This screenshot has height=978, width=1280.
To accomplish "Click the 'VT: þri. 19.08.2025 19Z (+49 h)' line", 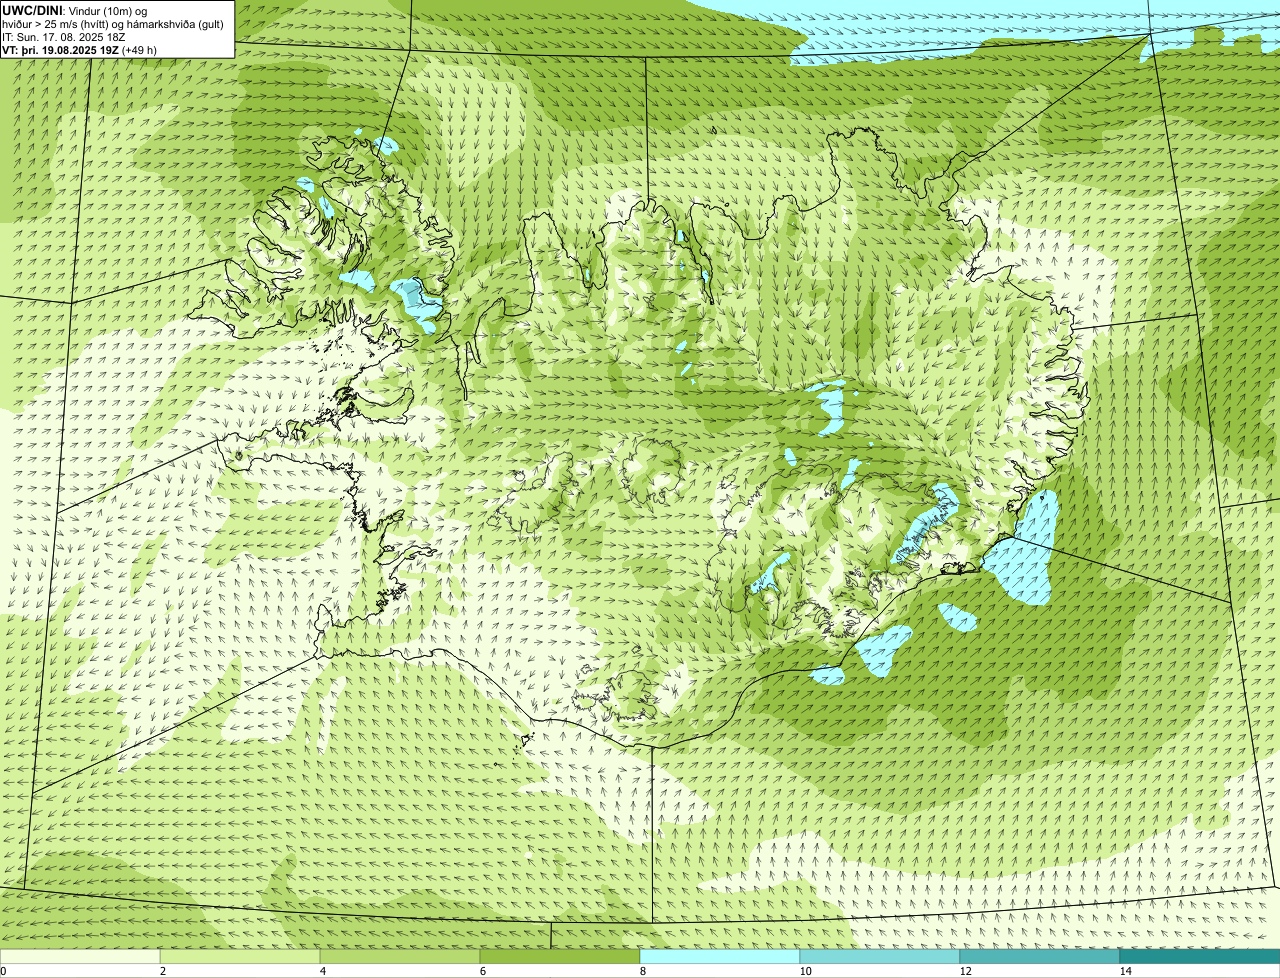I will coord(80,49).
